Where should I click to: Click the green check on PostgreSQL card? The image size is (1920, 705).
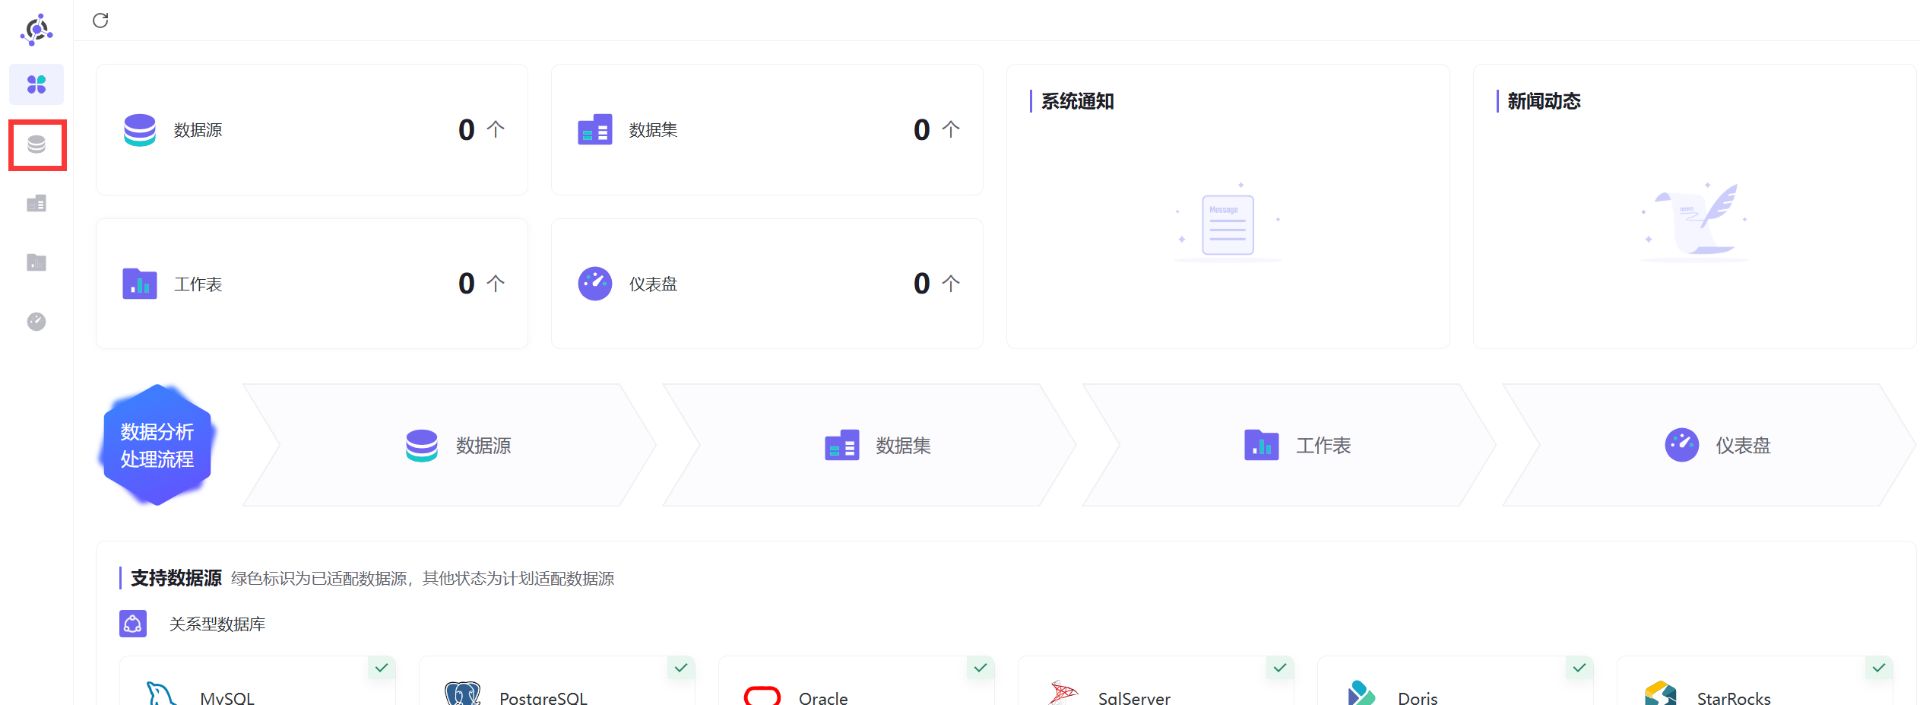pos(681,668)
